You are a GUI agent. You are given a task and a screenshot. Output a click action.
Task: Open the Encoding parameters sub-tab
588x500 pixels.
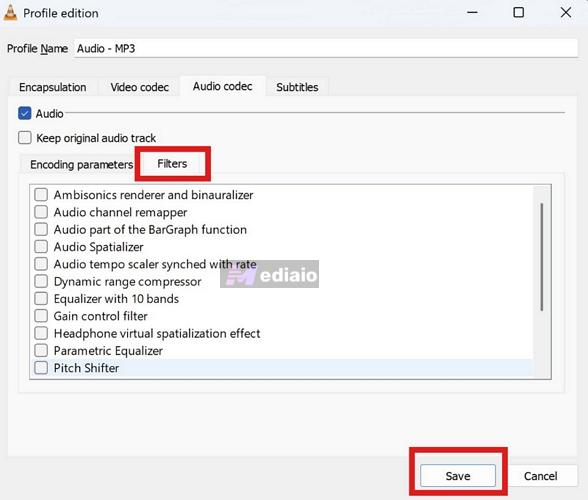tap(81, 164)
